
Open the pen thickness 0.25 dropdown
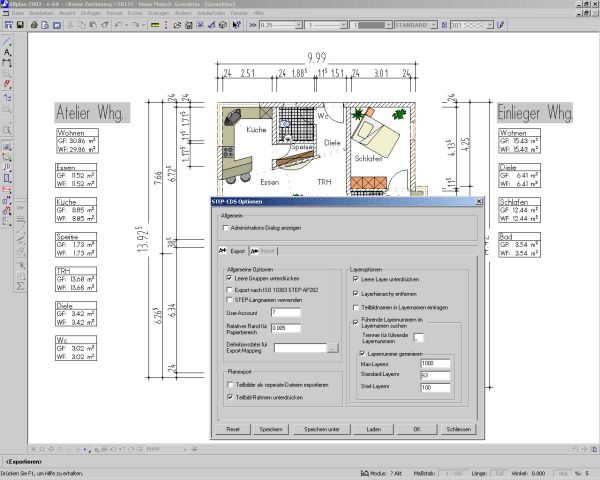point(299,25)
